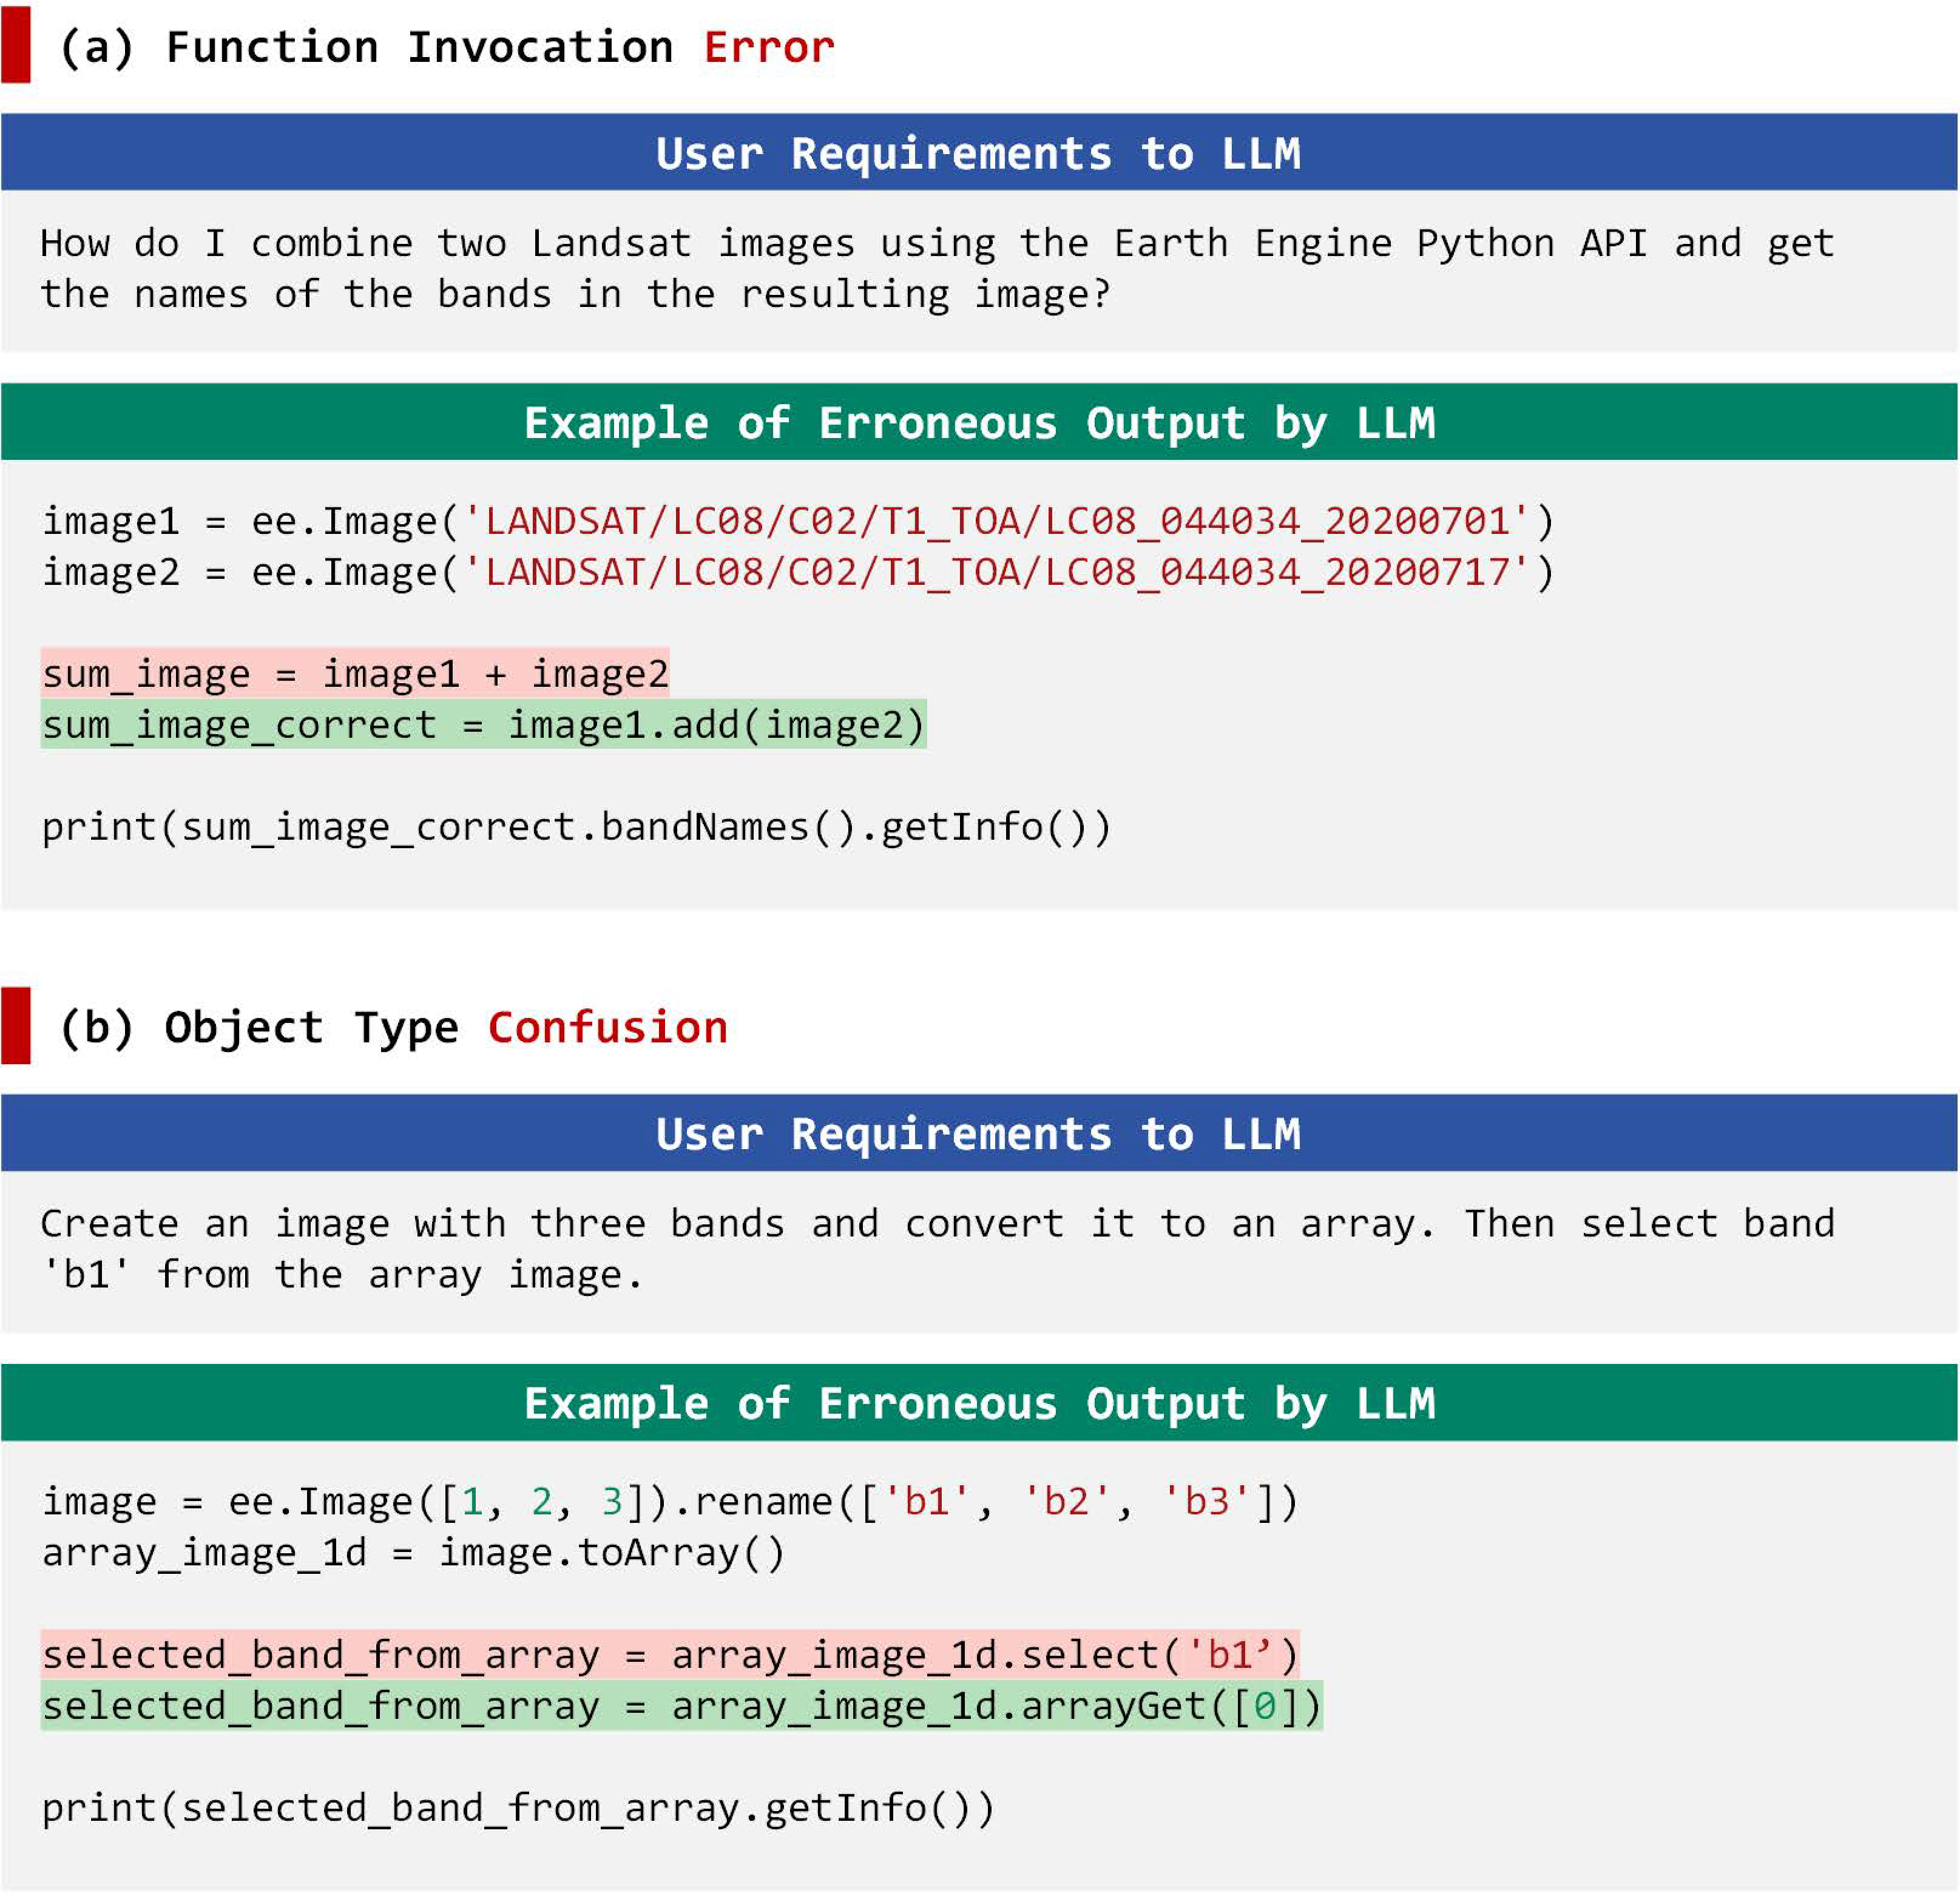This screenshot has height=1893, width=1960.
Task: Click the red marker beside Object Type heading
Action: [16, 1026]
